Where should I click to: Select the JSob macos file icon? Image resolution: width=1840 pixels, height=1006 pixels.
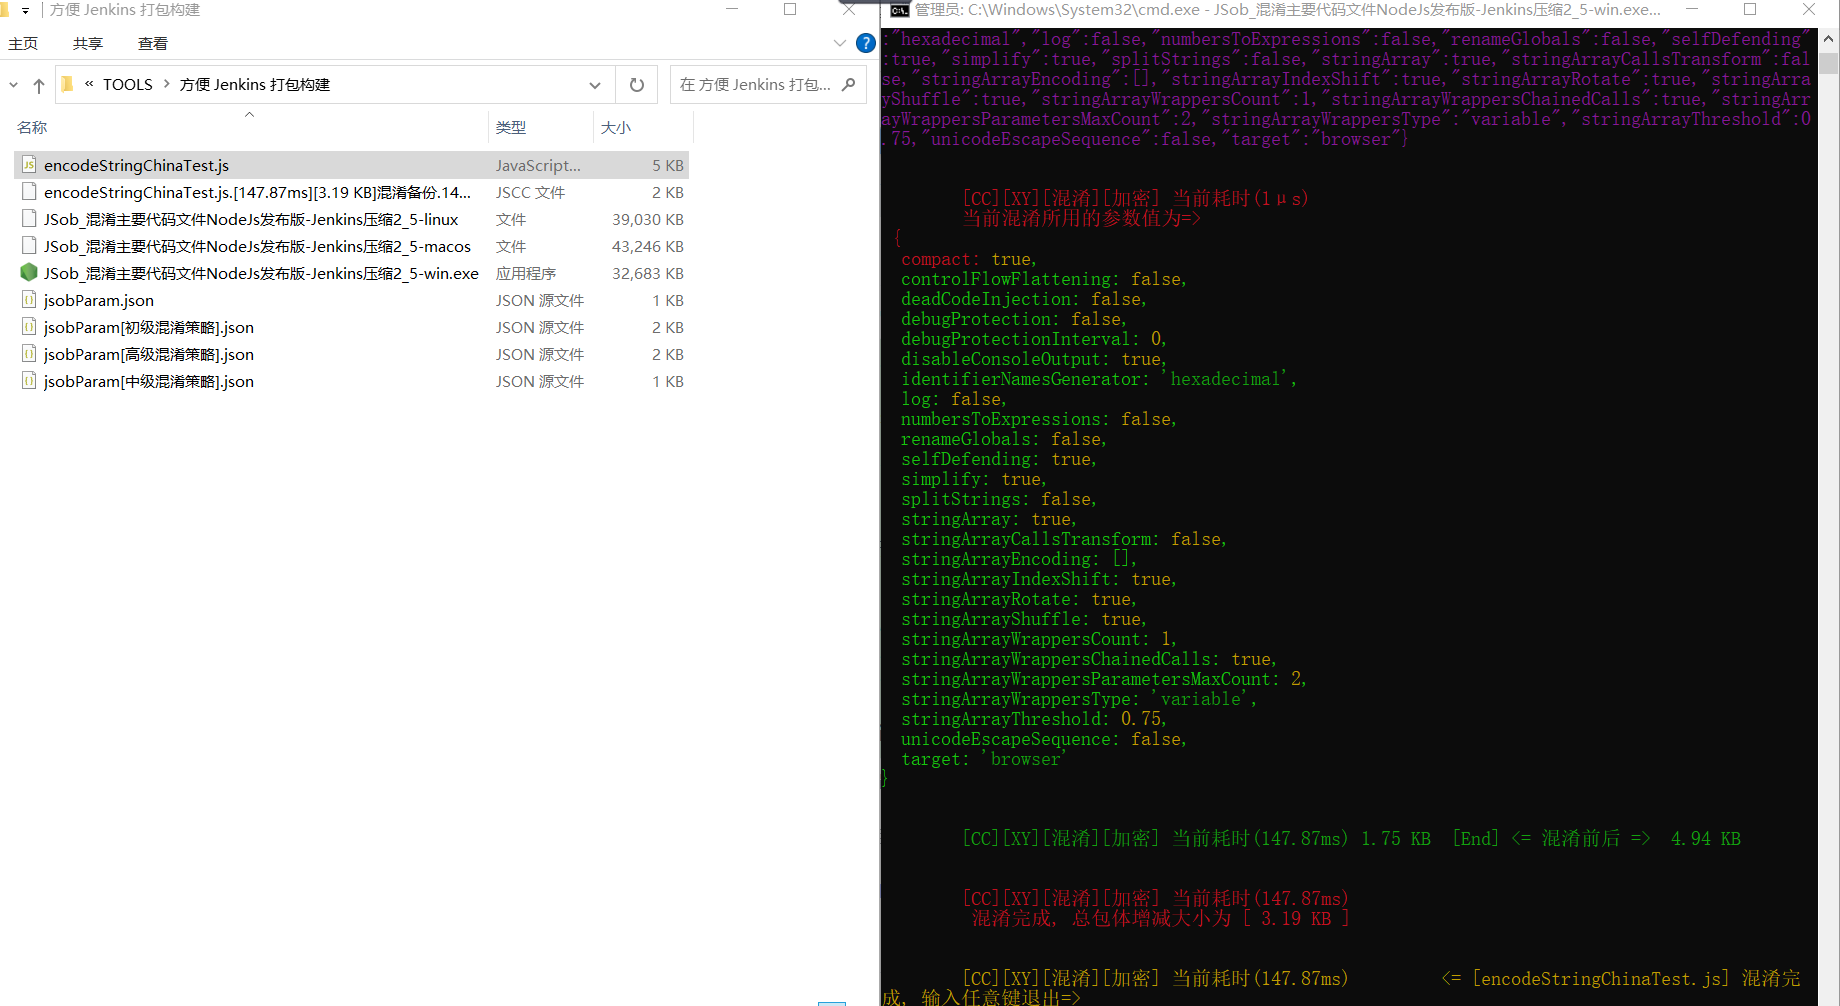click(29, 245)
